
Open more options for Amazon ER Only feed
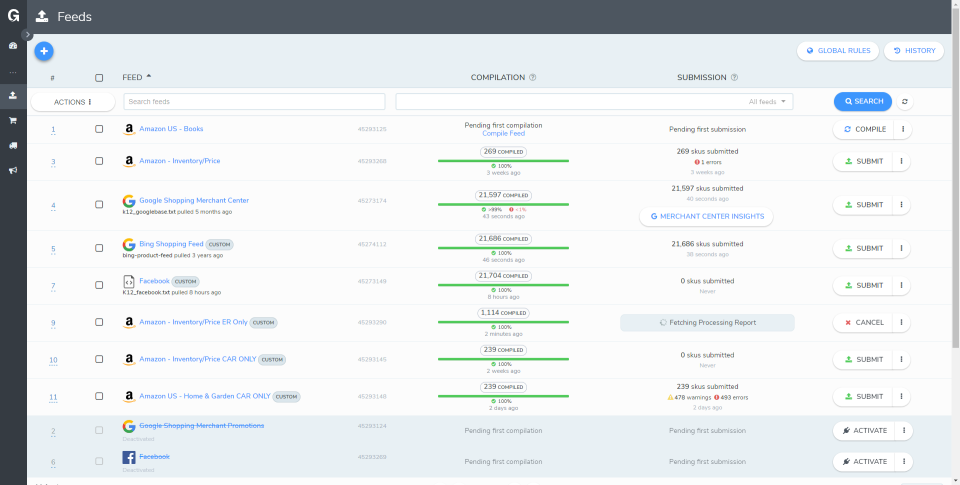click(902, 322)
